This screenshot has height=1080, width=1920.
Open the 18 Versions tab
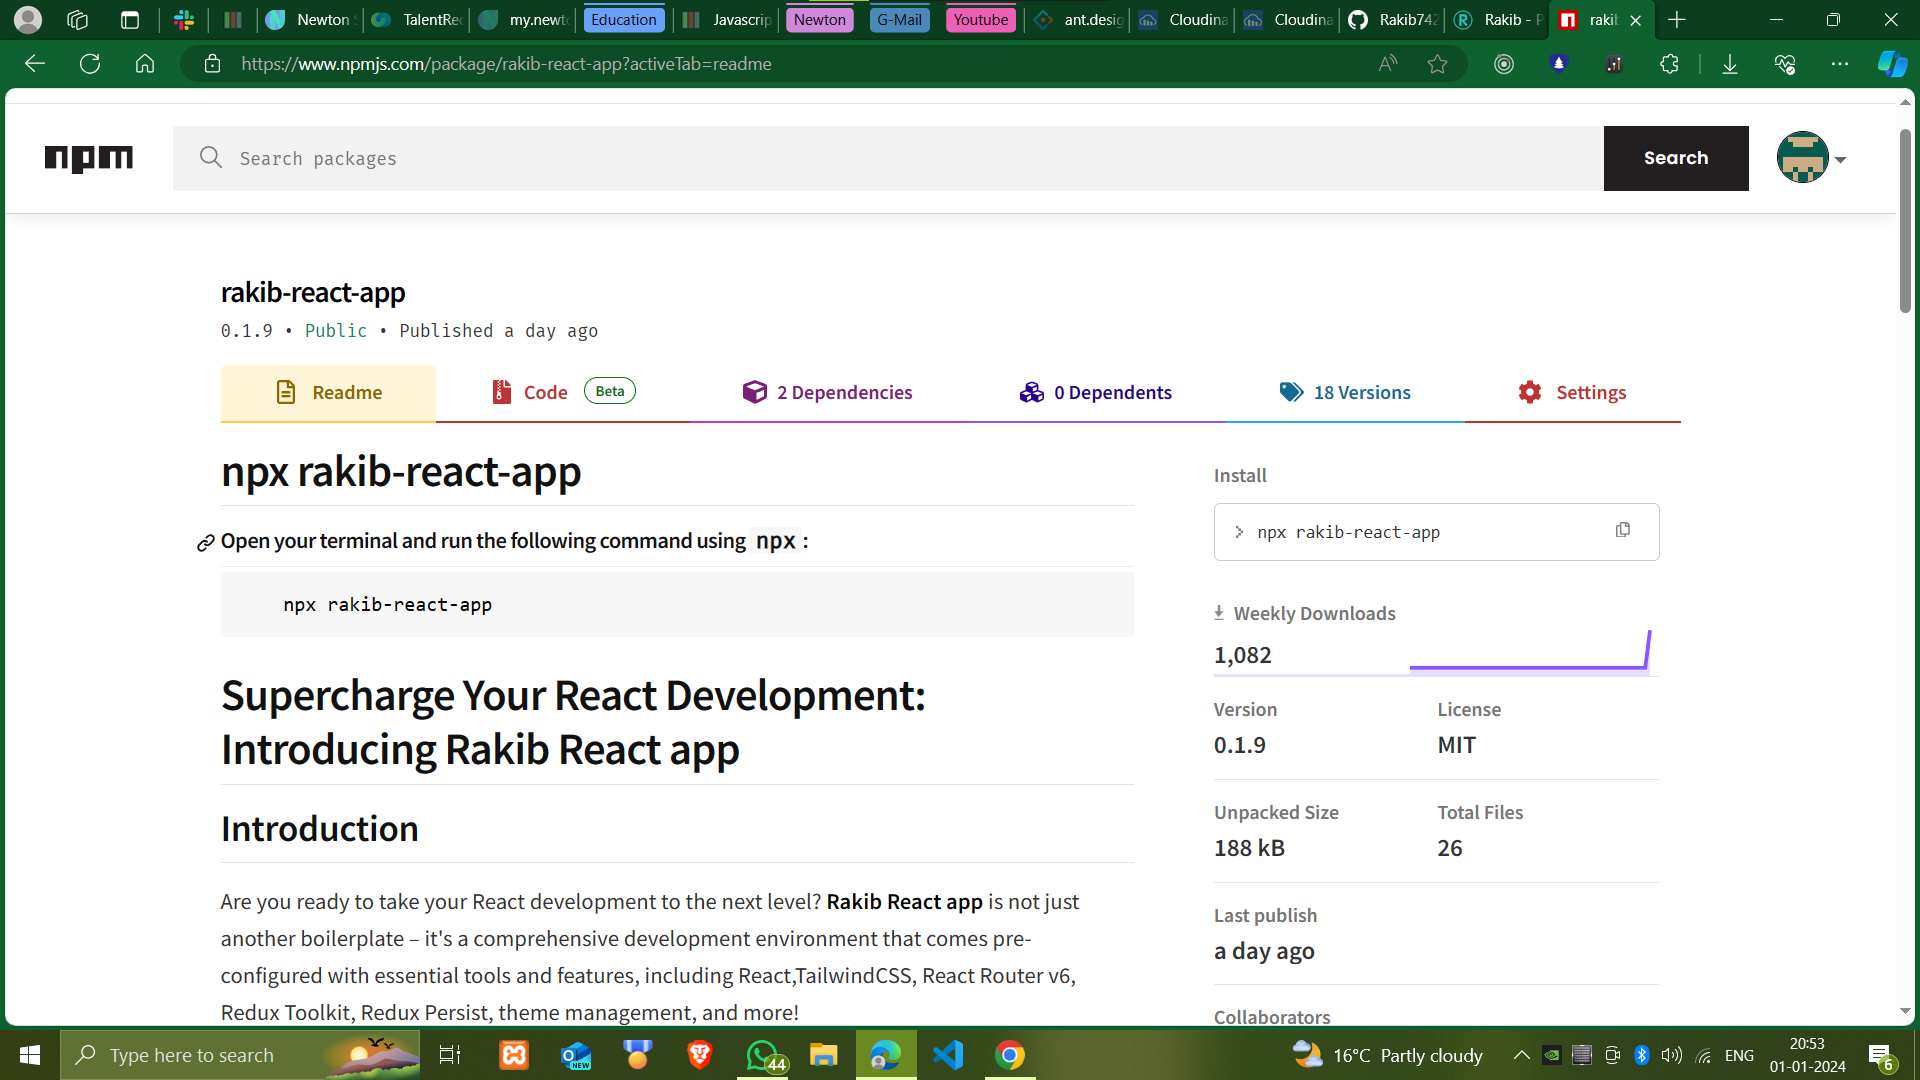[x=1345, y=392]
